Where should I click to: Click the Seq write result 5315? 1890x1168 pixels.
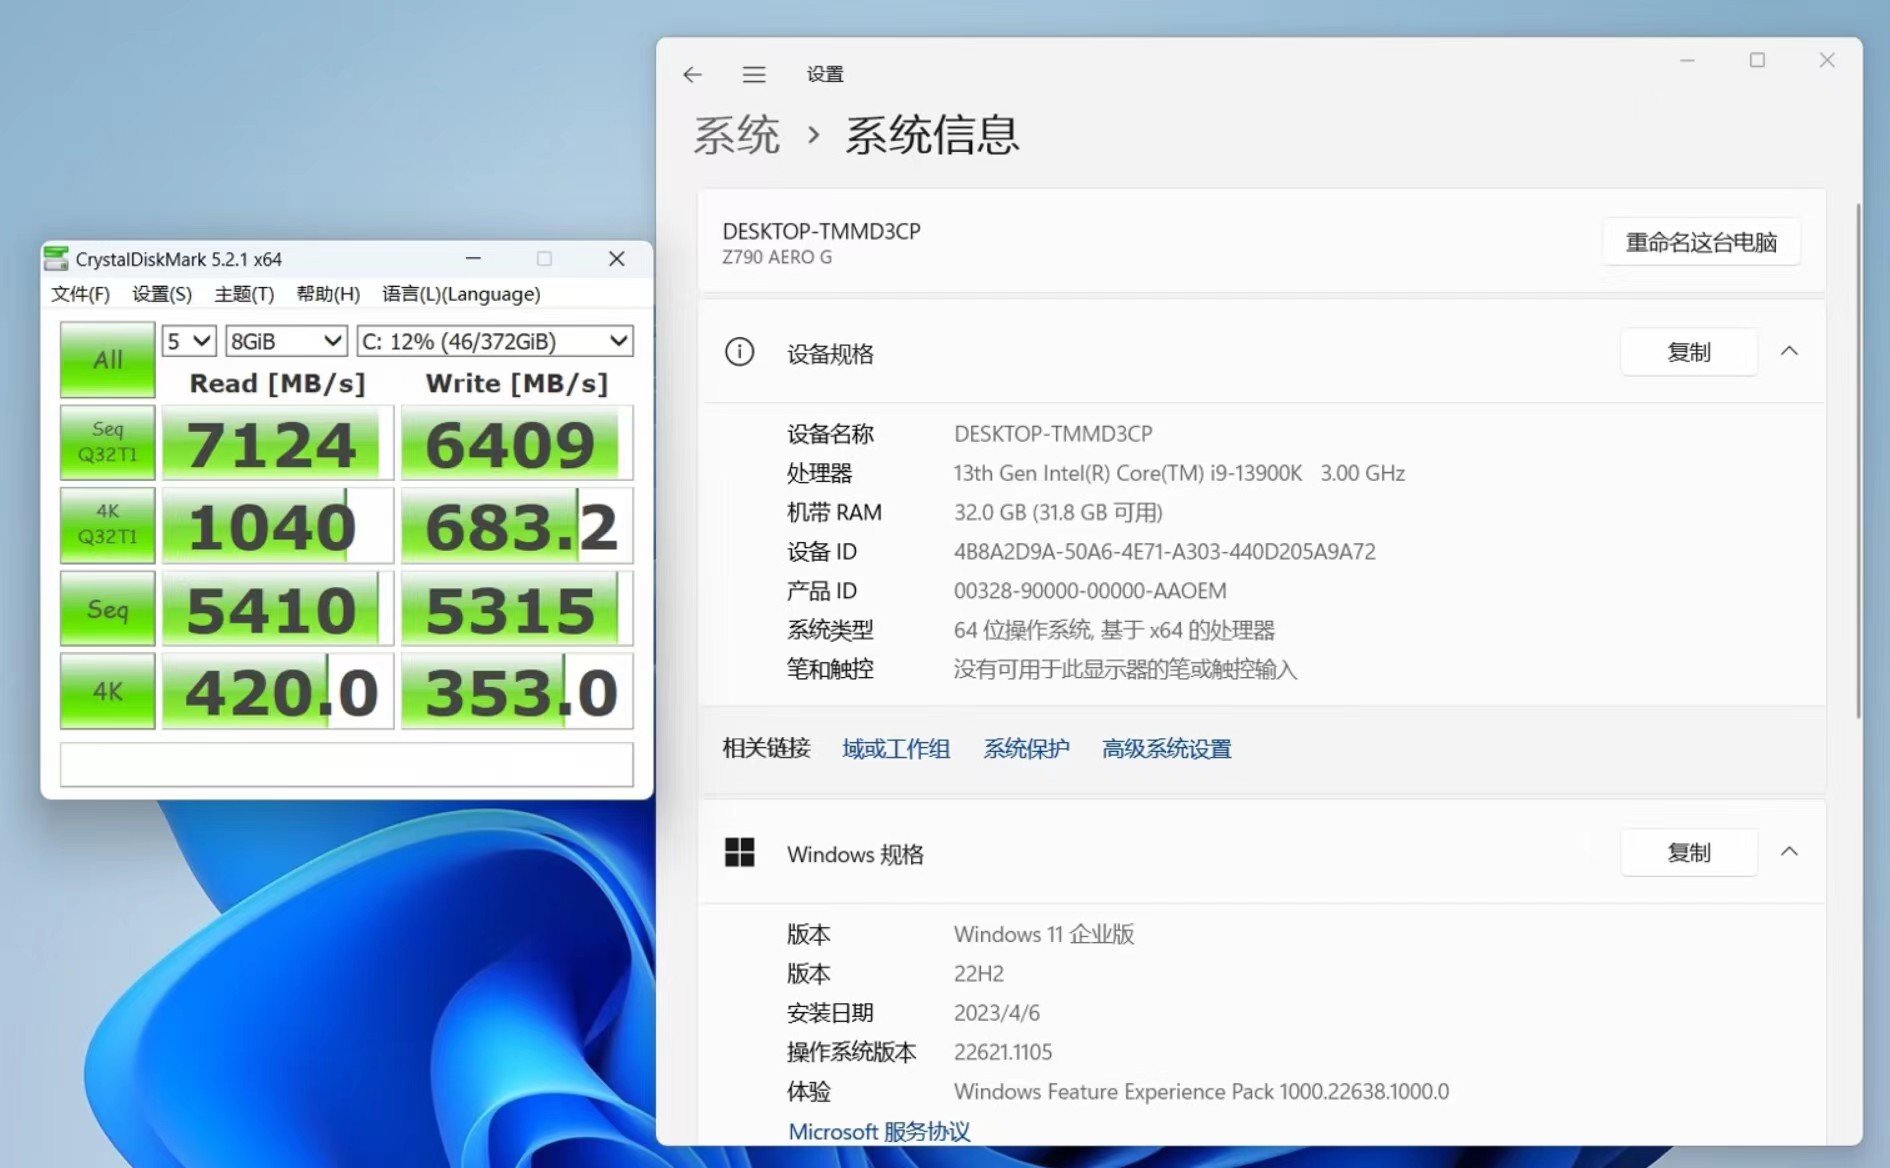point(517,609)
